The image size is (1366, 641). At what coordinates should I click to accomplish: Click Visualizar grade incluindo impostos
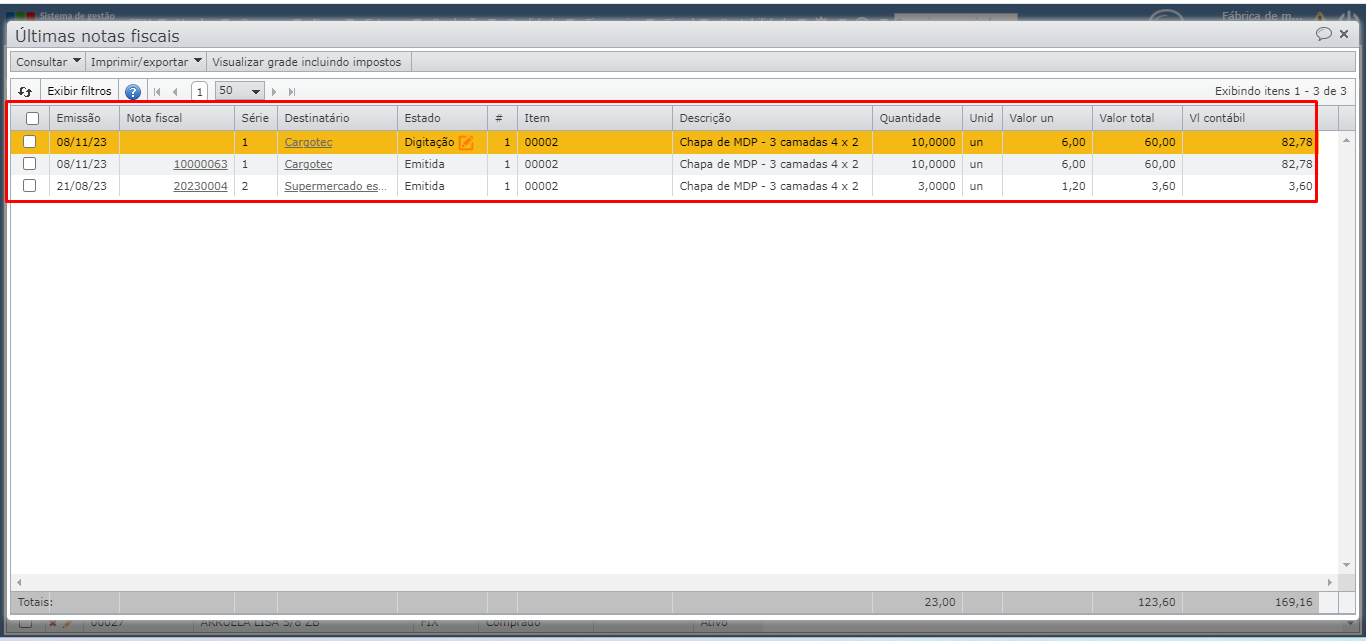click(x=306, y=62)
